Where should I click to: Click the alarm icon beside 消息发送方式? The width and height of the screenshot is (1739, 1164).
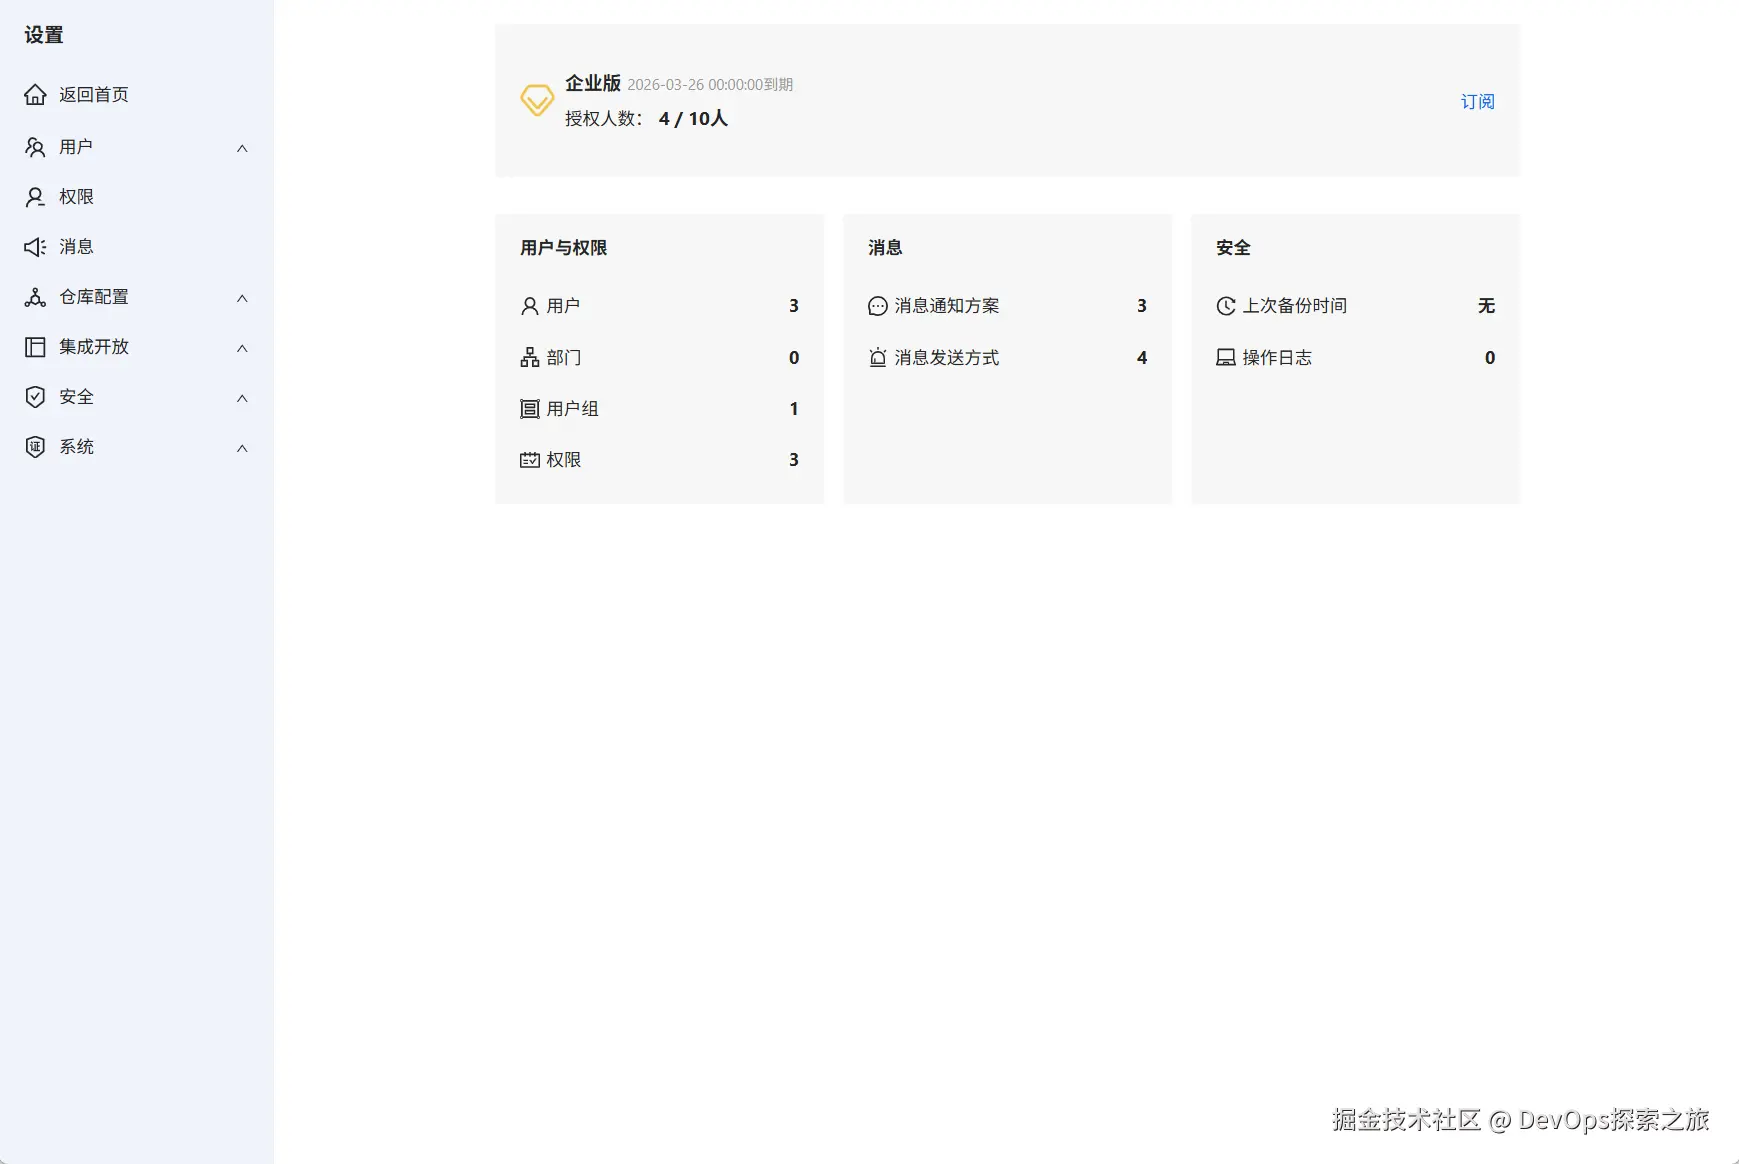tap(878, 358)
